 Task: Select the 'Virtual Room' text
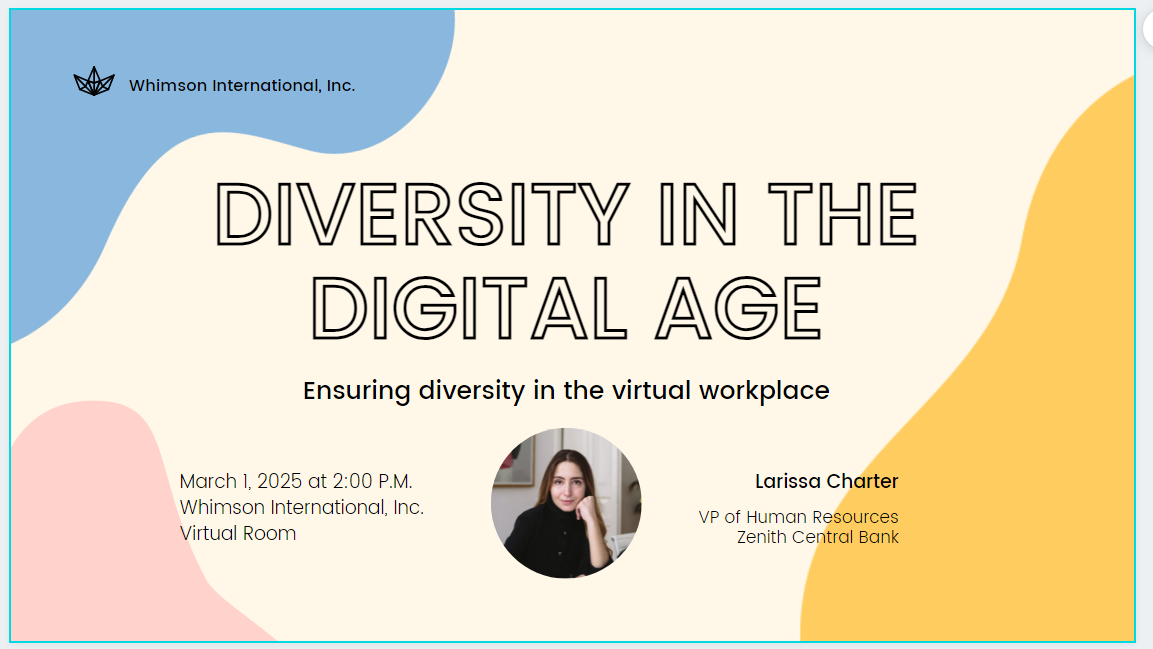tap(238, 533)
